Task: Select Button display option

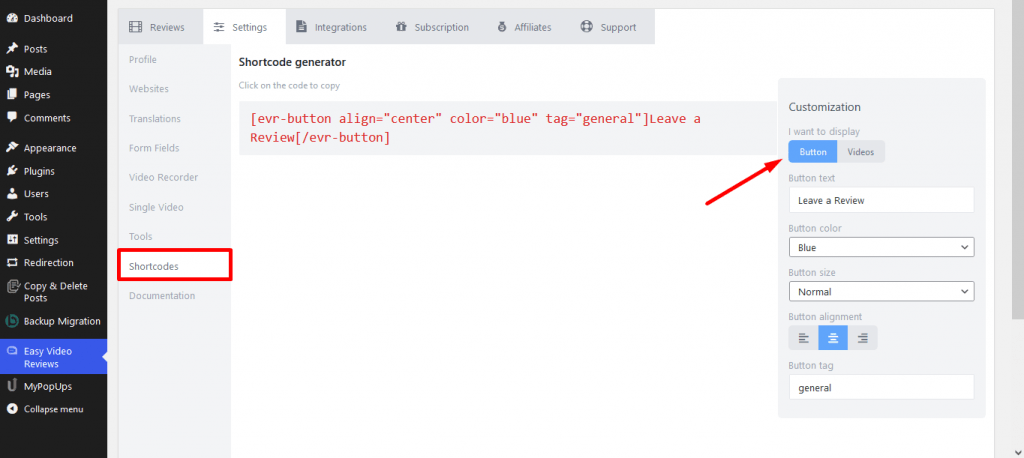Action: point(812,152)
